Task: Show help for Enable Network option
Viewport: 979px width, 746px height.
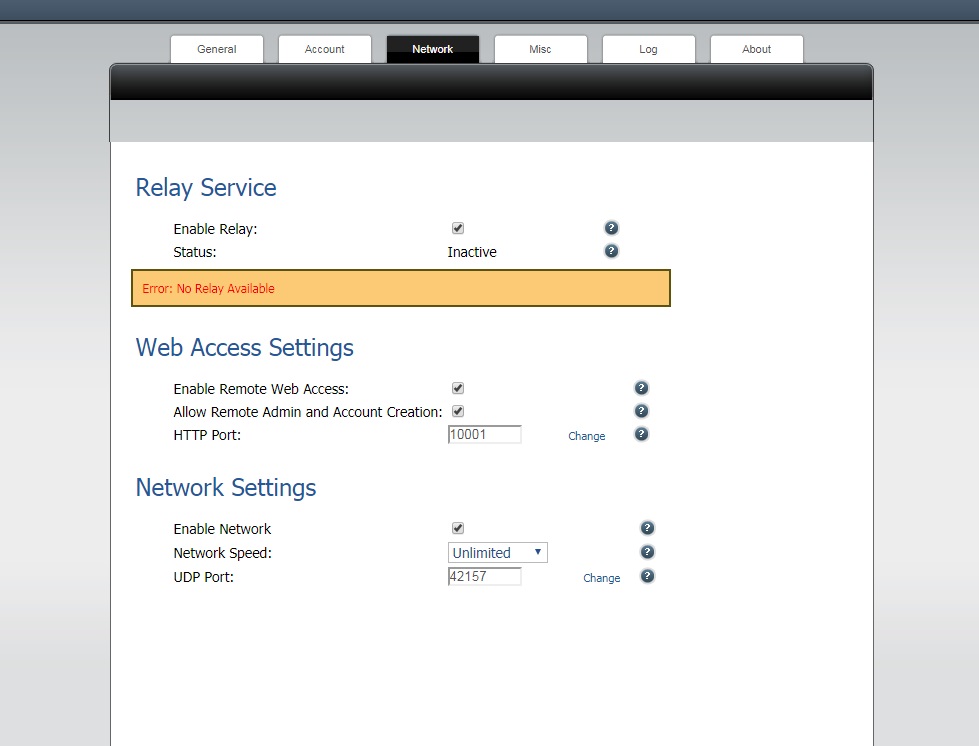Action: tap(647, 528)
